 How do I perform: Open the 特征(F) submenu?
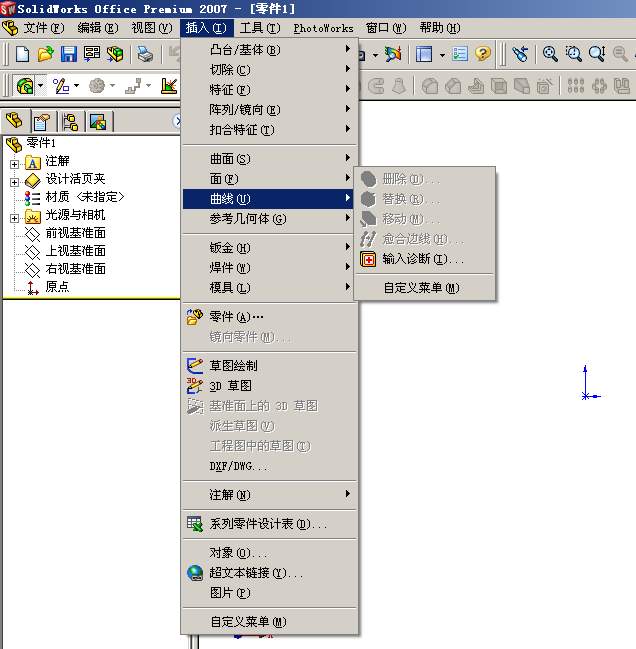coord(269,89)
